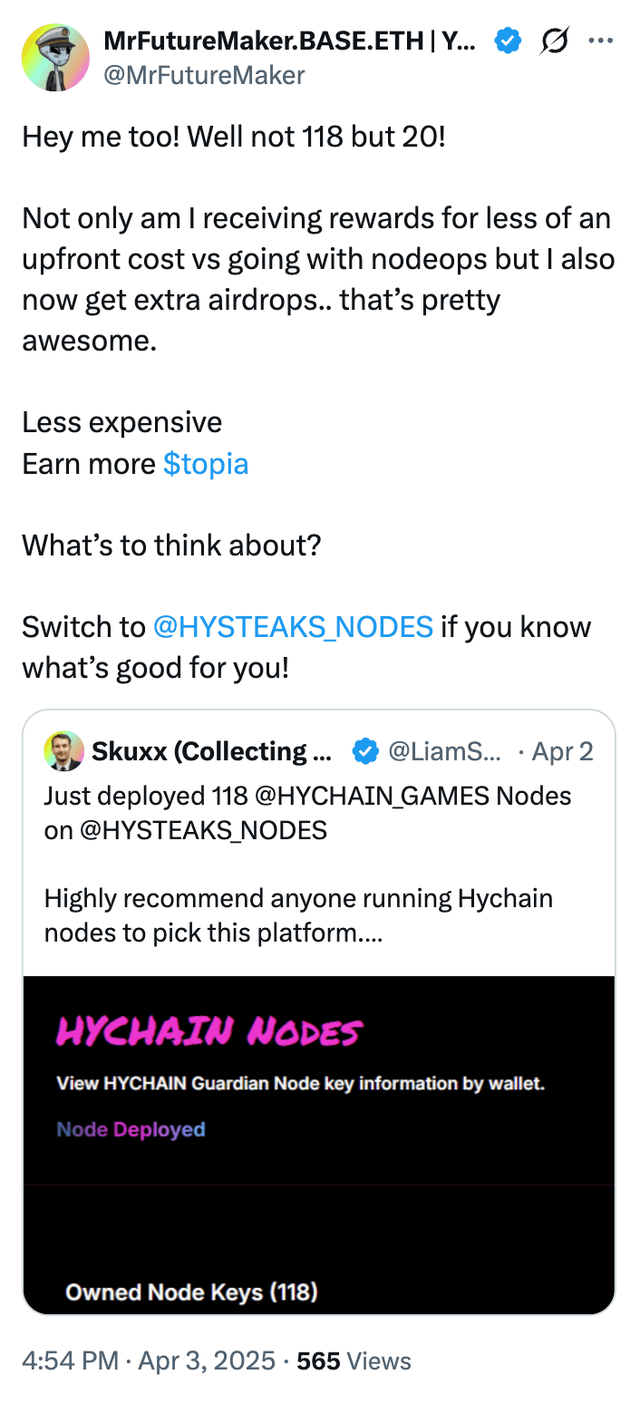Click MrFutureMaker's profile avatar
This screenshot has width=640, height=1401.
56,58
